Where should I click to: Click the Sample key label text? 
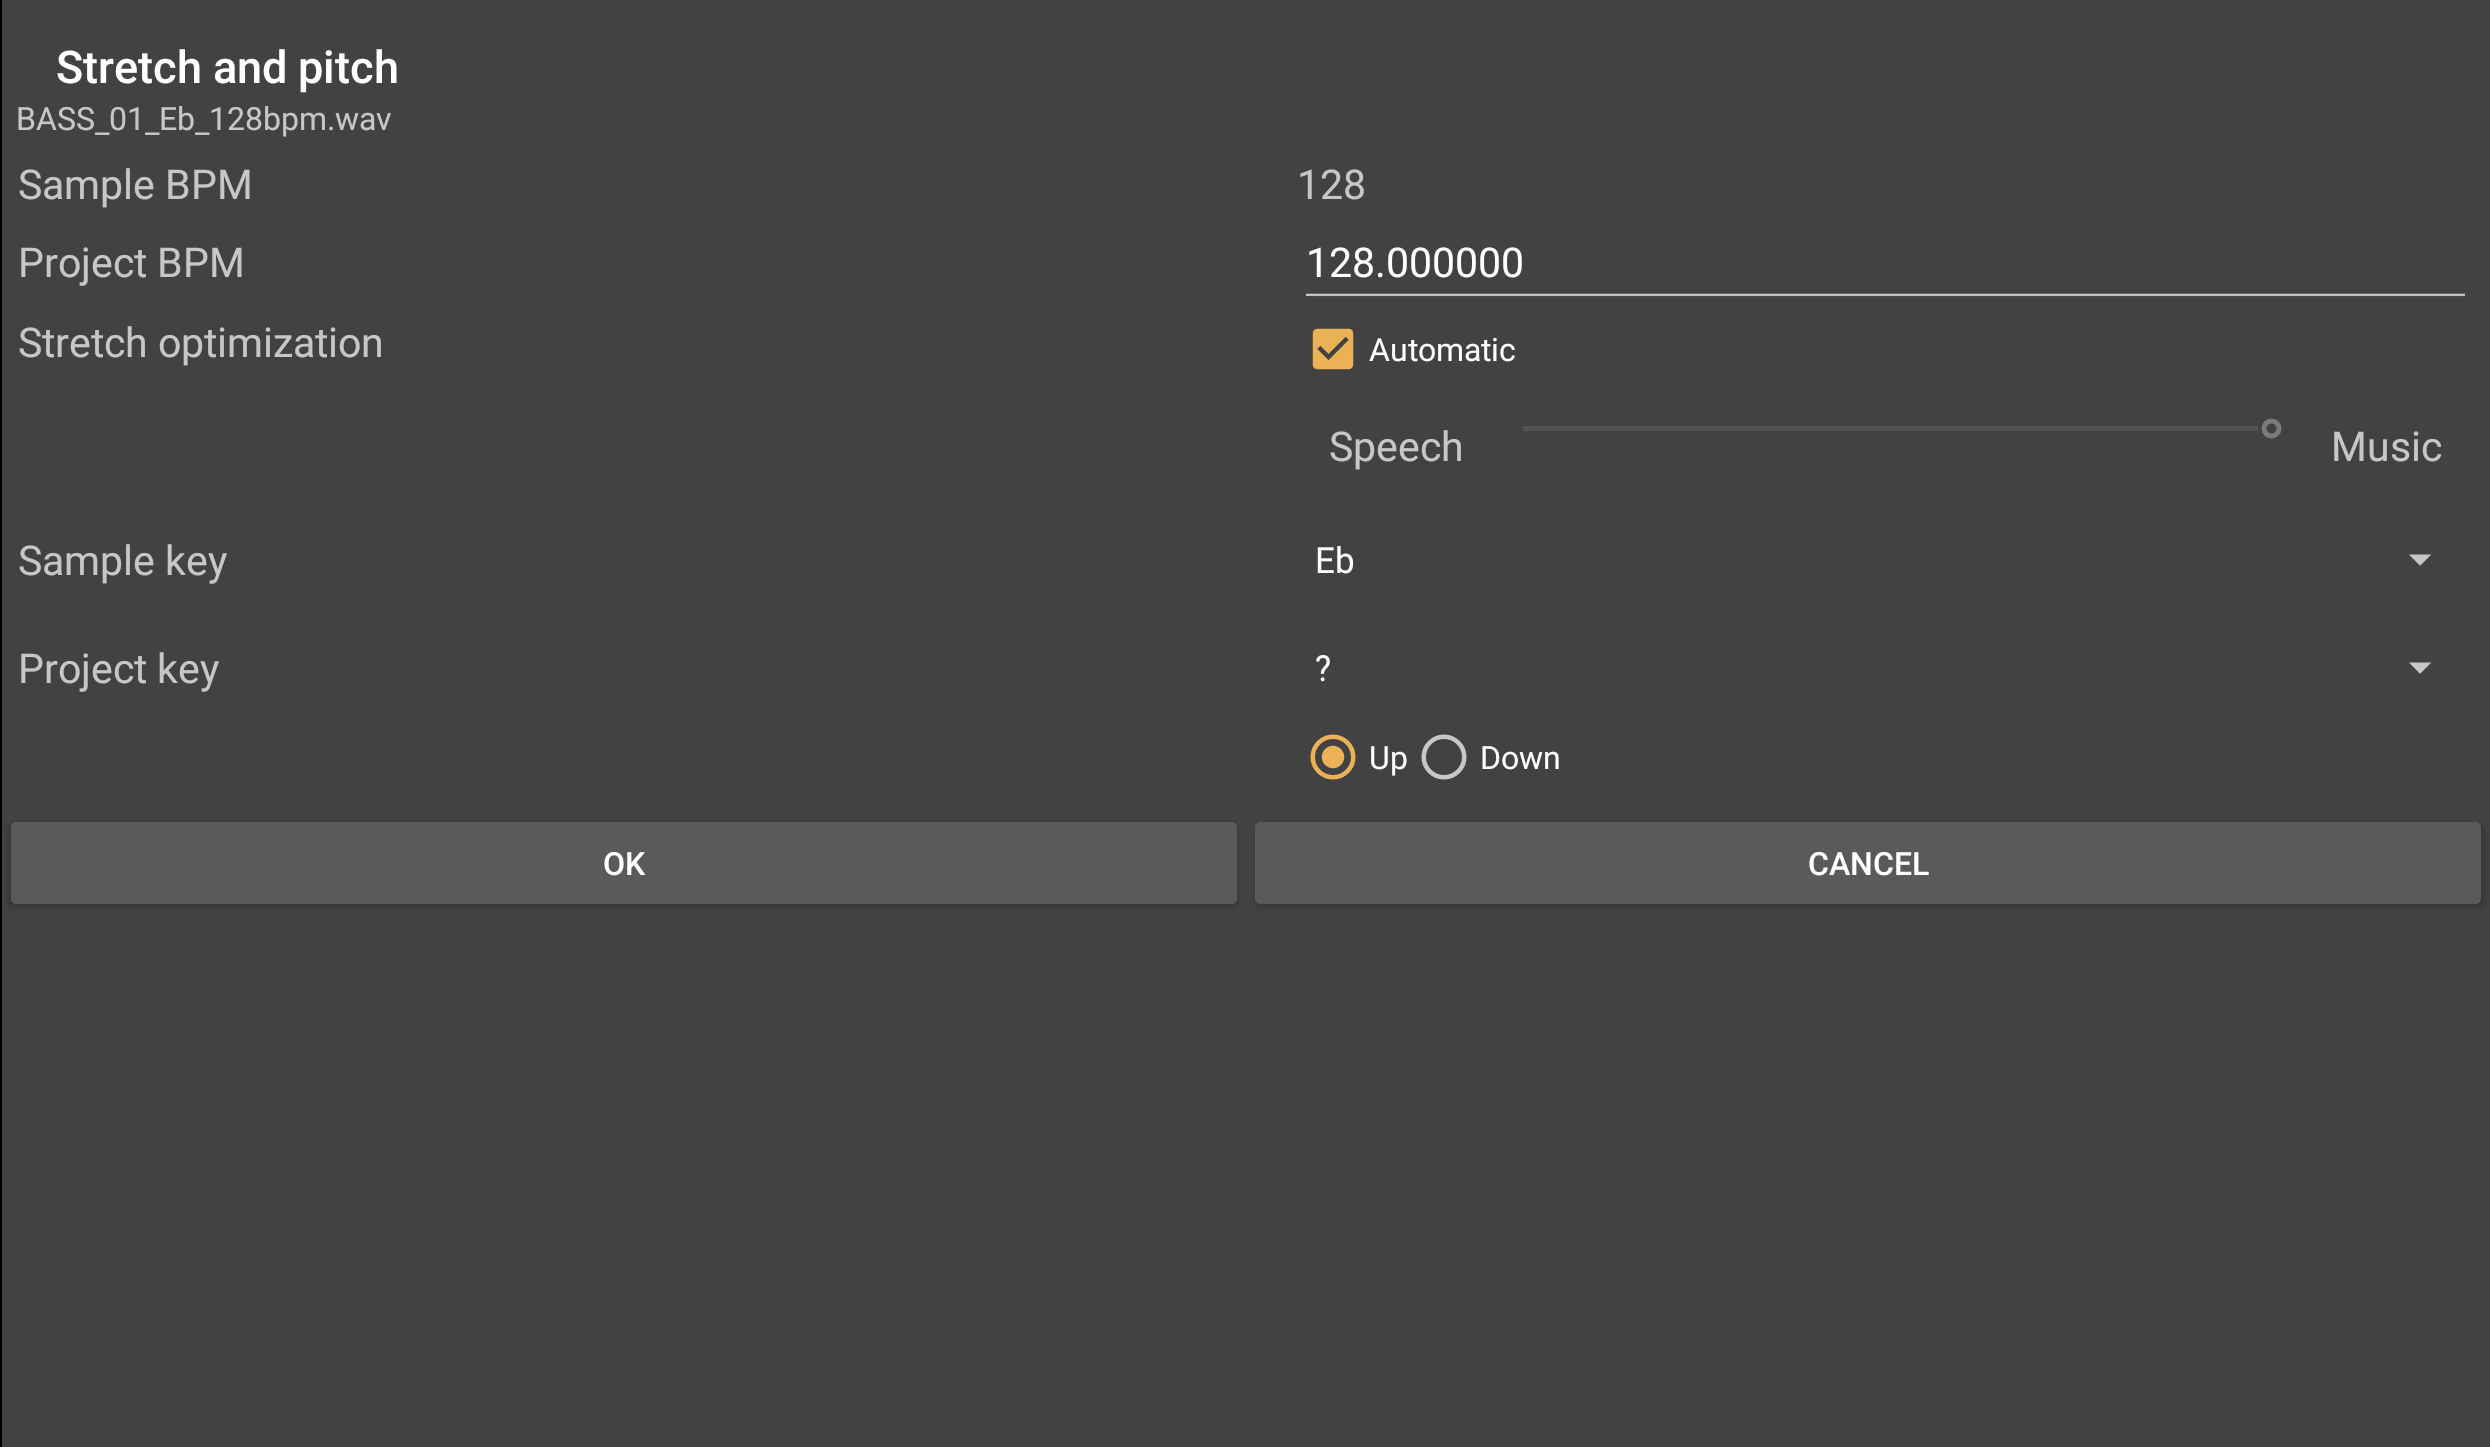coord(123,561)
